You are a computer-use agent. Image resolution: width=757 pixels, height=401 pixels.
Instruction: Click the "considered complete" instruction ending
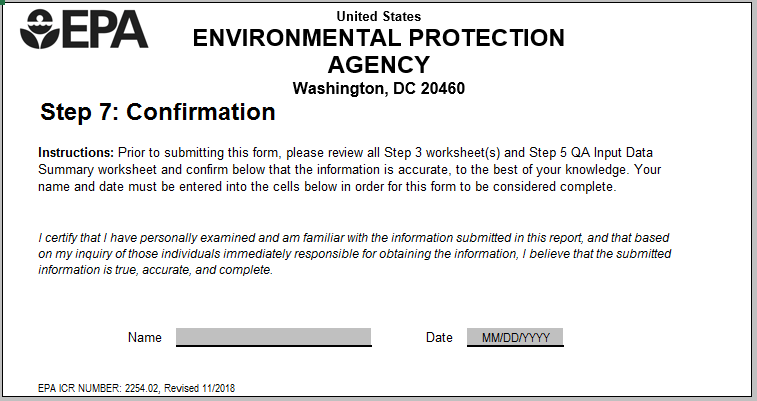point(556,186)
